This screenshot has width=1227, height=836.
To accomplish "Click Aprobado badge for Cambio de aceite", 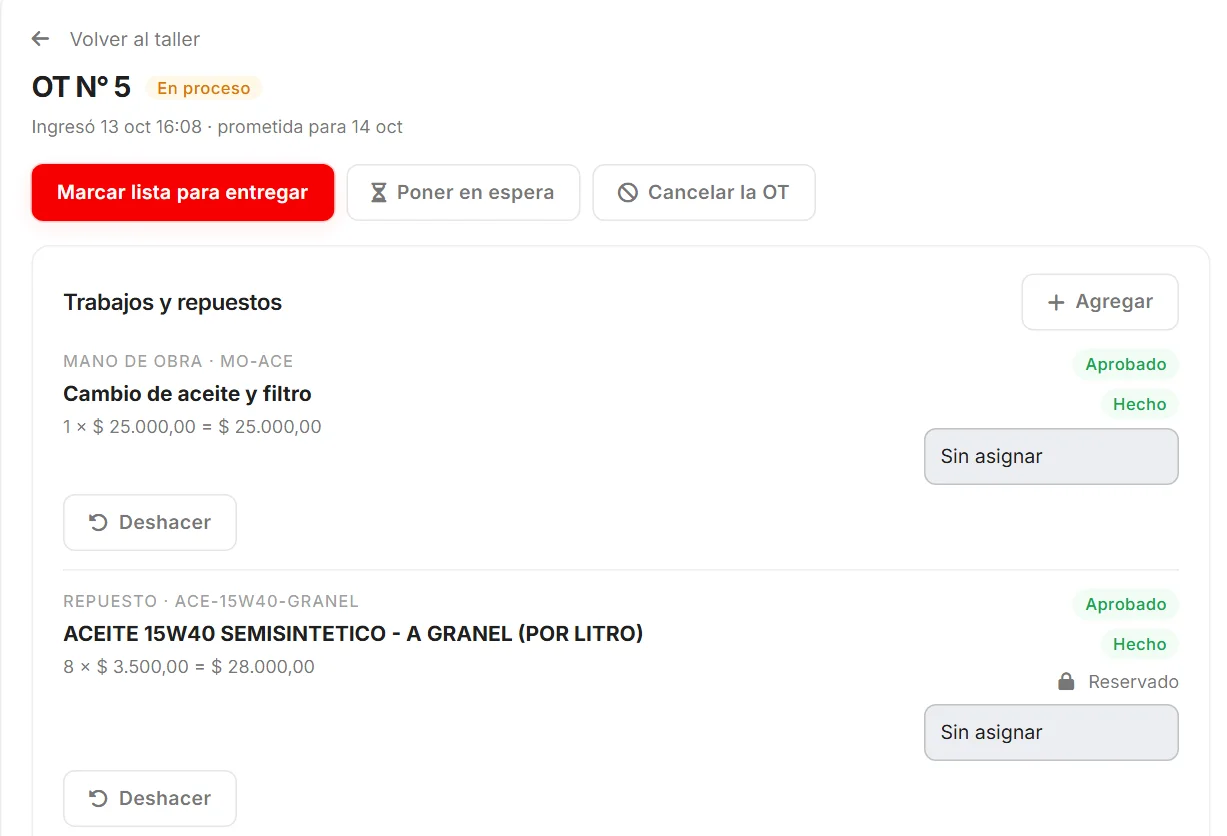I will (1126, 364).
